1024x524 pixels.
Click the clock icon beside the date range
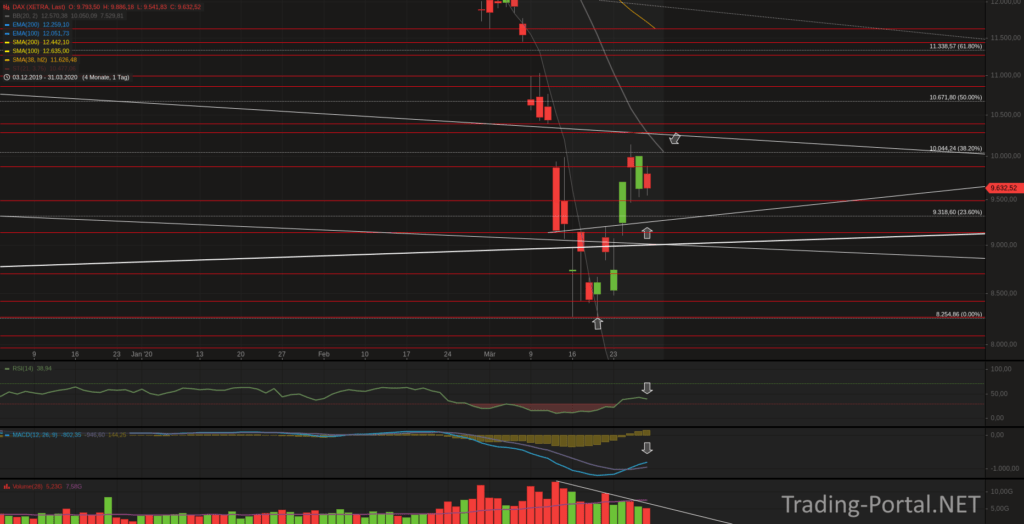(6, 77)
